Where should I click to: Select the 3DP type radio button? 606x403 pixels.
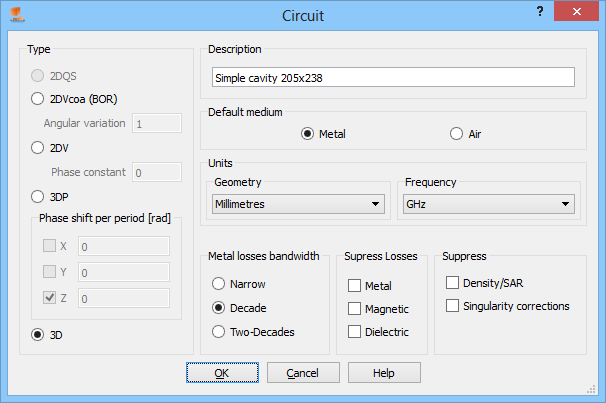pyautogui.click(x=38, y=196)
